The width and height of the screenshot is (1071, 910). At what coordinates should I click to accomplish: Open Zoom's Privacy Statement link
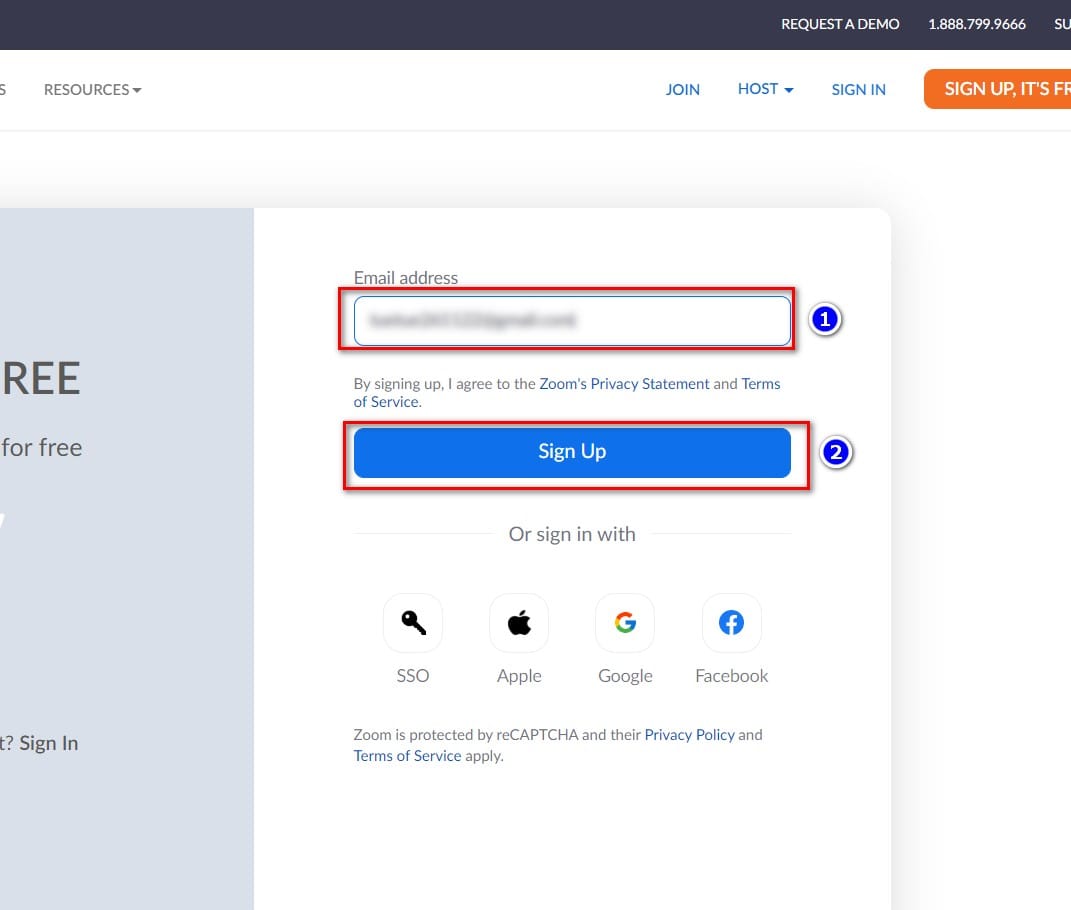(624, 384)
